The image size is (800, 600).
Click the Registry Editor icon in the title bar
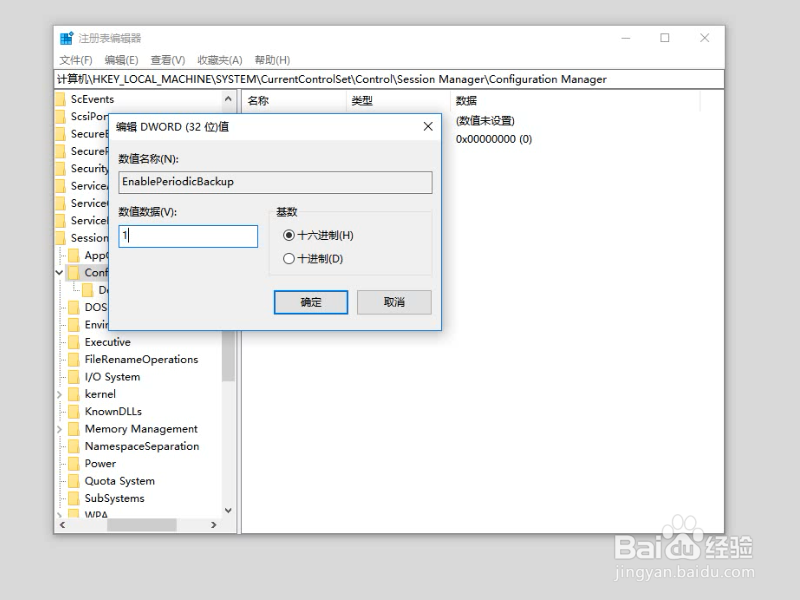pyautogui.click(x=68, y=37)
